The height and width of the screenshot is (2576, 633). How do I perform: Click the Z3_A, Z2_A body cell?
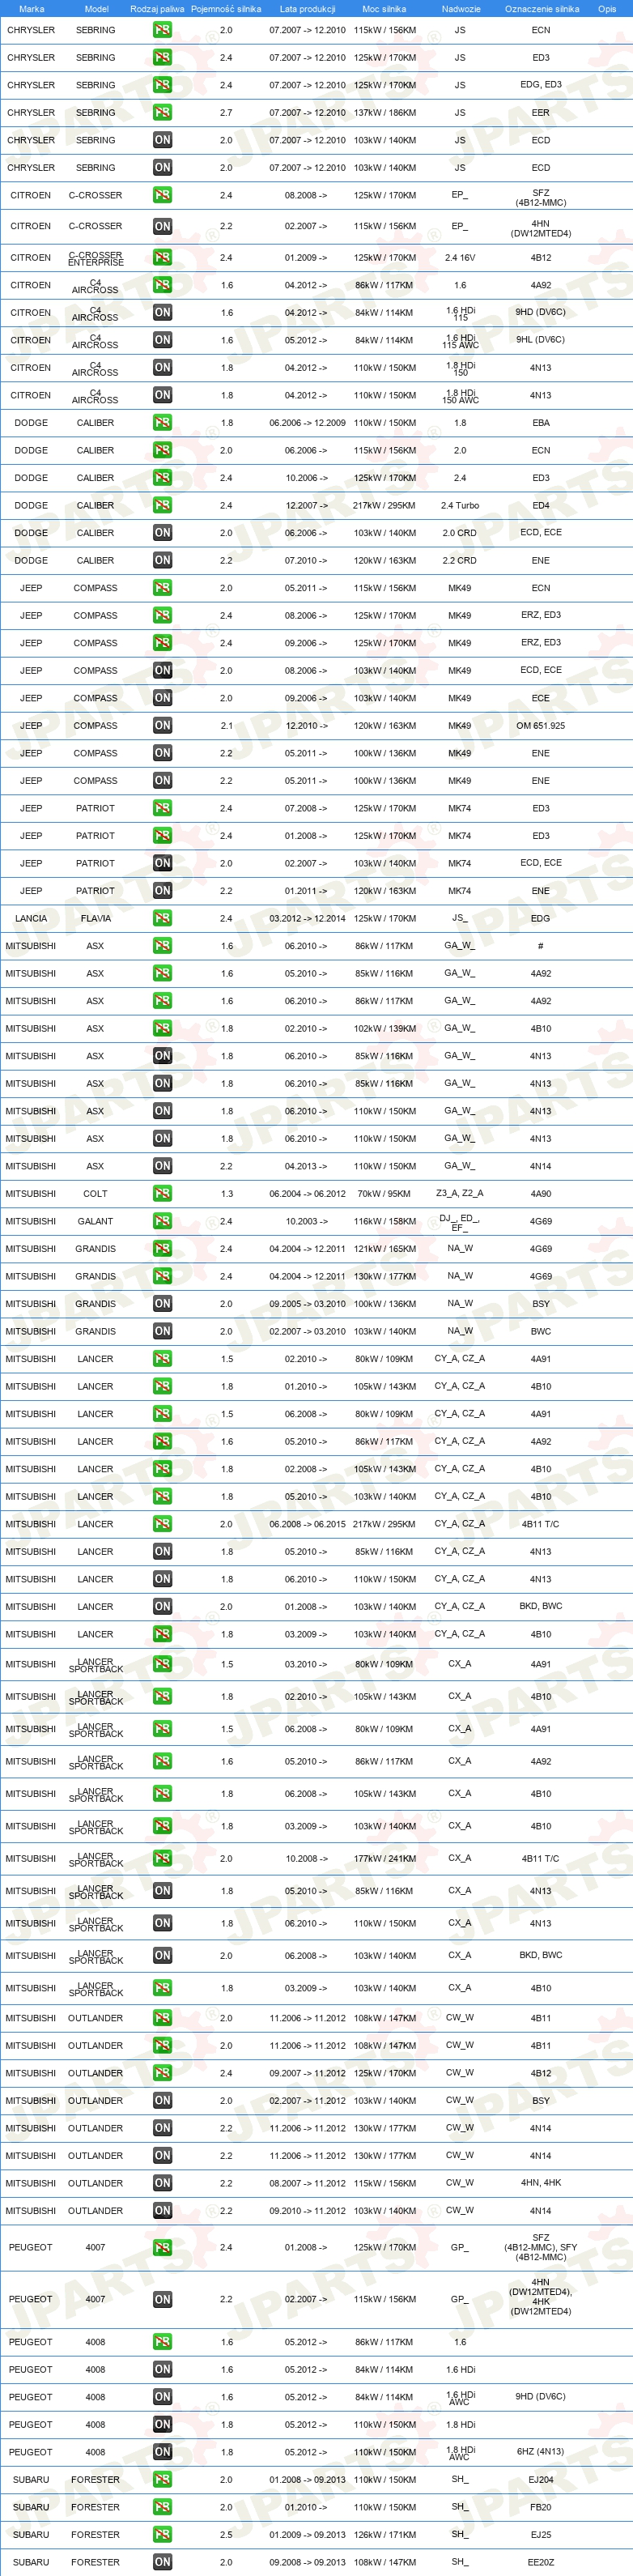coord(460,1194)
